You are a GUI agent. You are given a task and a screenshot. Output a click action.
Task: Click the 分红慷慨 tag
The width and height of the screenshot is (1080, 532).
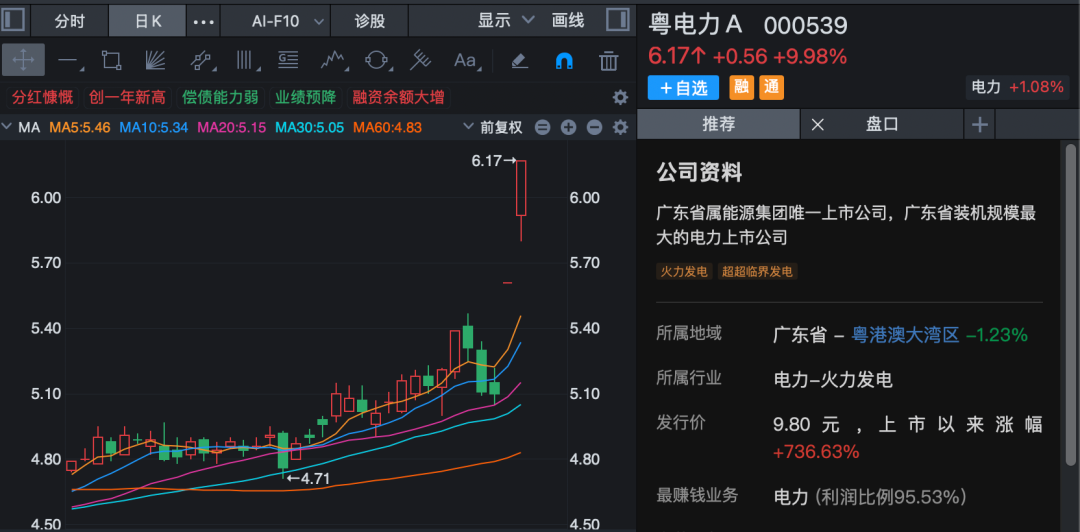point(42,97)
